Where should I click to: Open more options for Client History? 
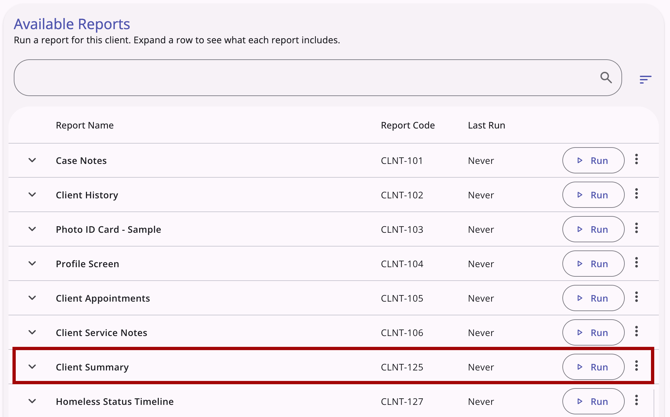click(636, 194)
